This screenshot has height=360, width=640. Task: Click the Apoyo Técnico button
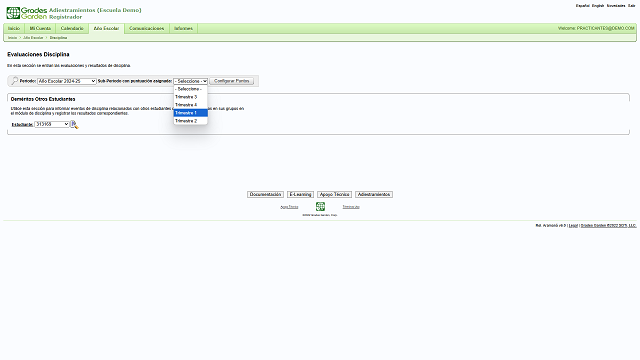334,195
